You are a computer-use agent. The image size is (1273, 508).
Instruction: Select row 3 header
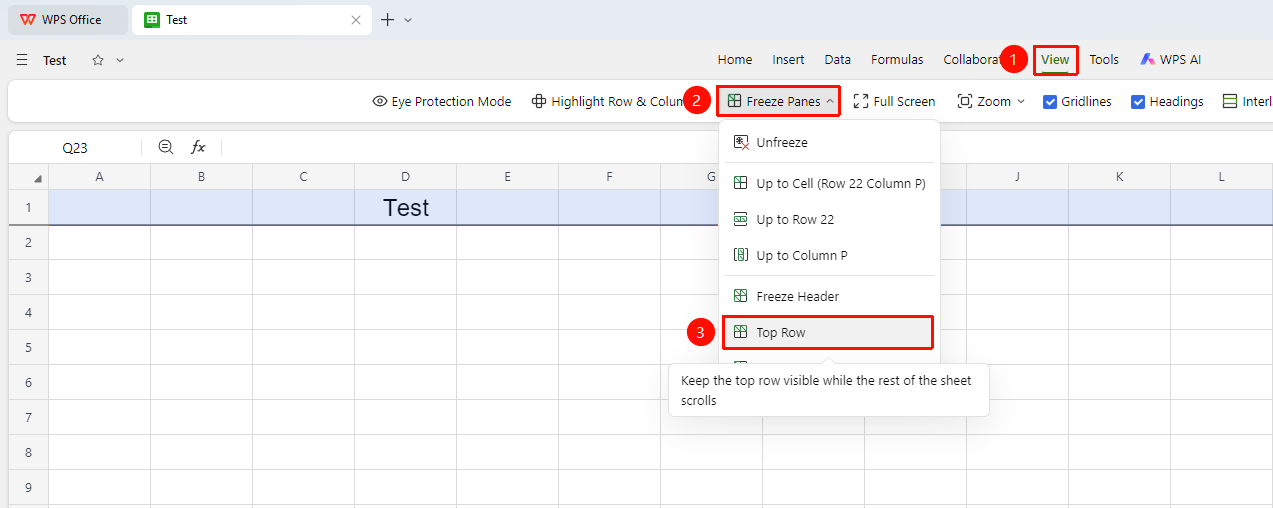point(29,277)
